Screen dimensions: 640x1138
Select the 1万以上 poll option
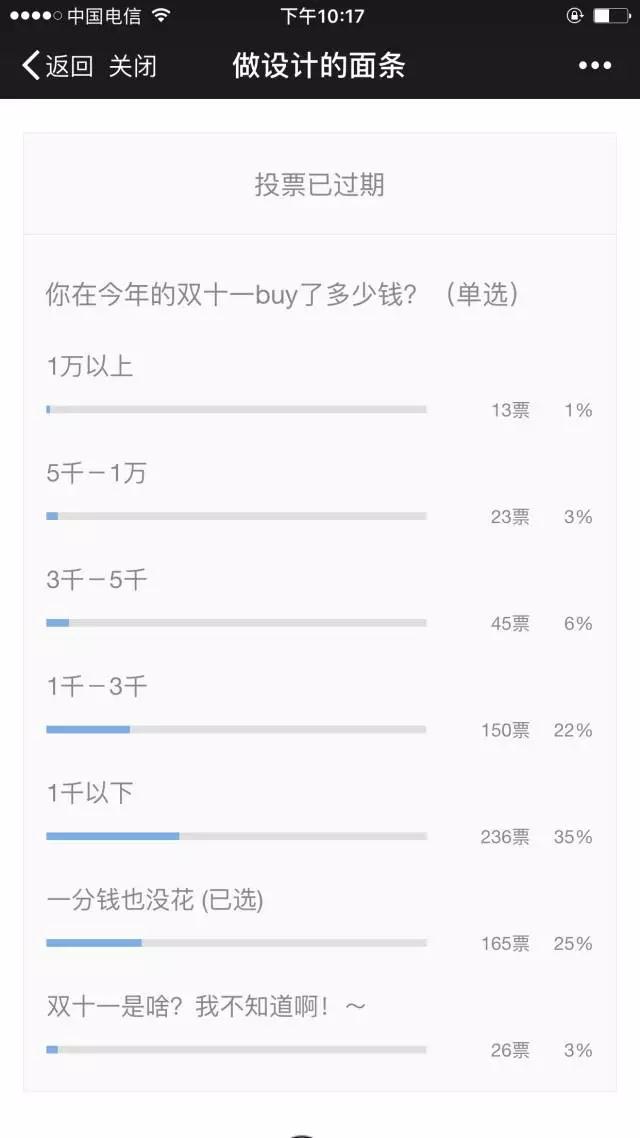(90, 366)
